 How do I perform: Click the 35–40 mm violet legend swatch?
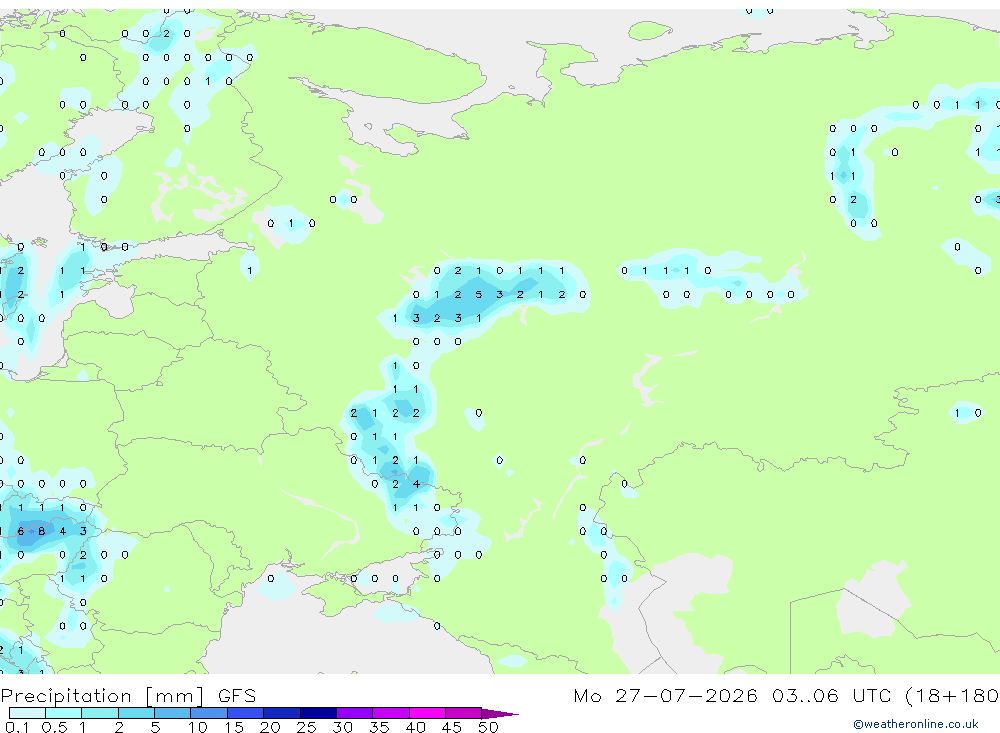(x=391, y=713)
